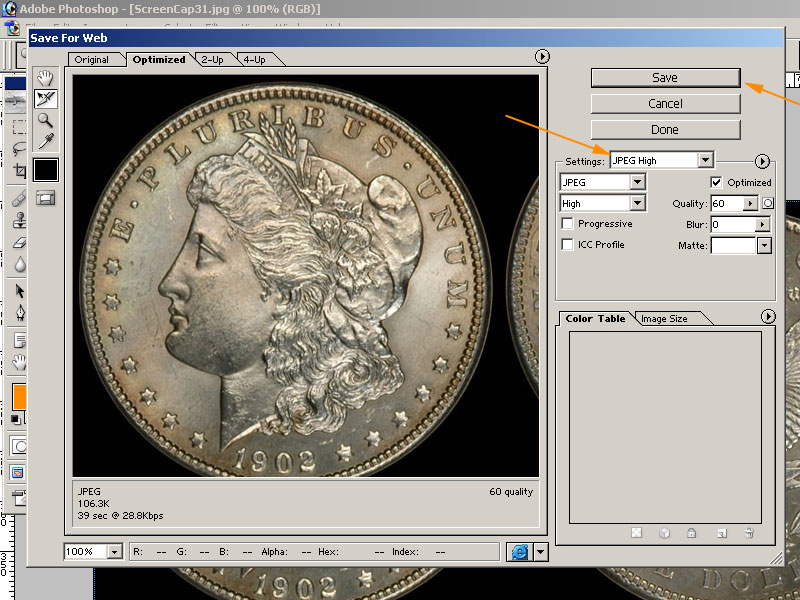Open the preview pane flyout menu arrow
Image resolution: width=800 pixels, height=600 pixels.
point(543,57)
